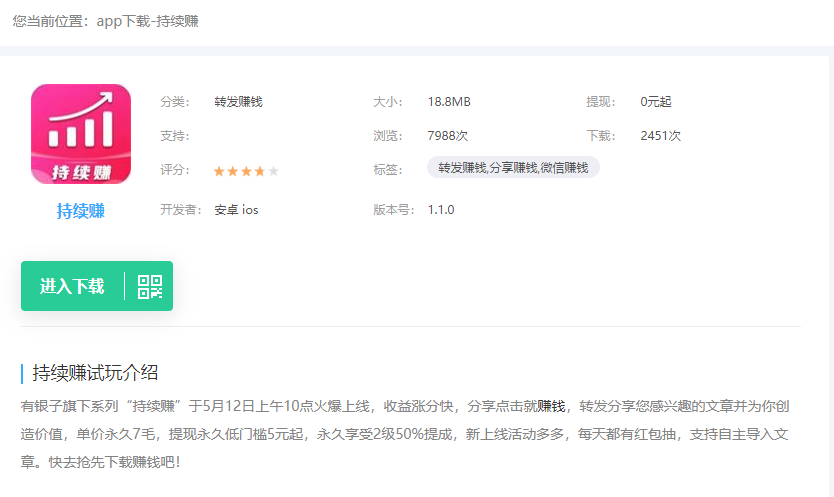
Task: Click the second orange rating star
Action: tap(233, 171)
